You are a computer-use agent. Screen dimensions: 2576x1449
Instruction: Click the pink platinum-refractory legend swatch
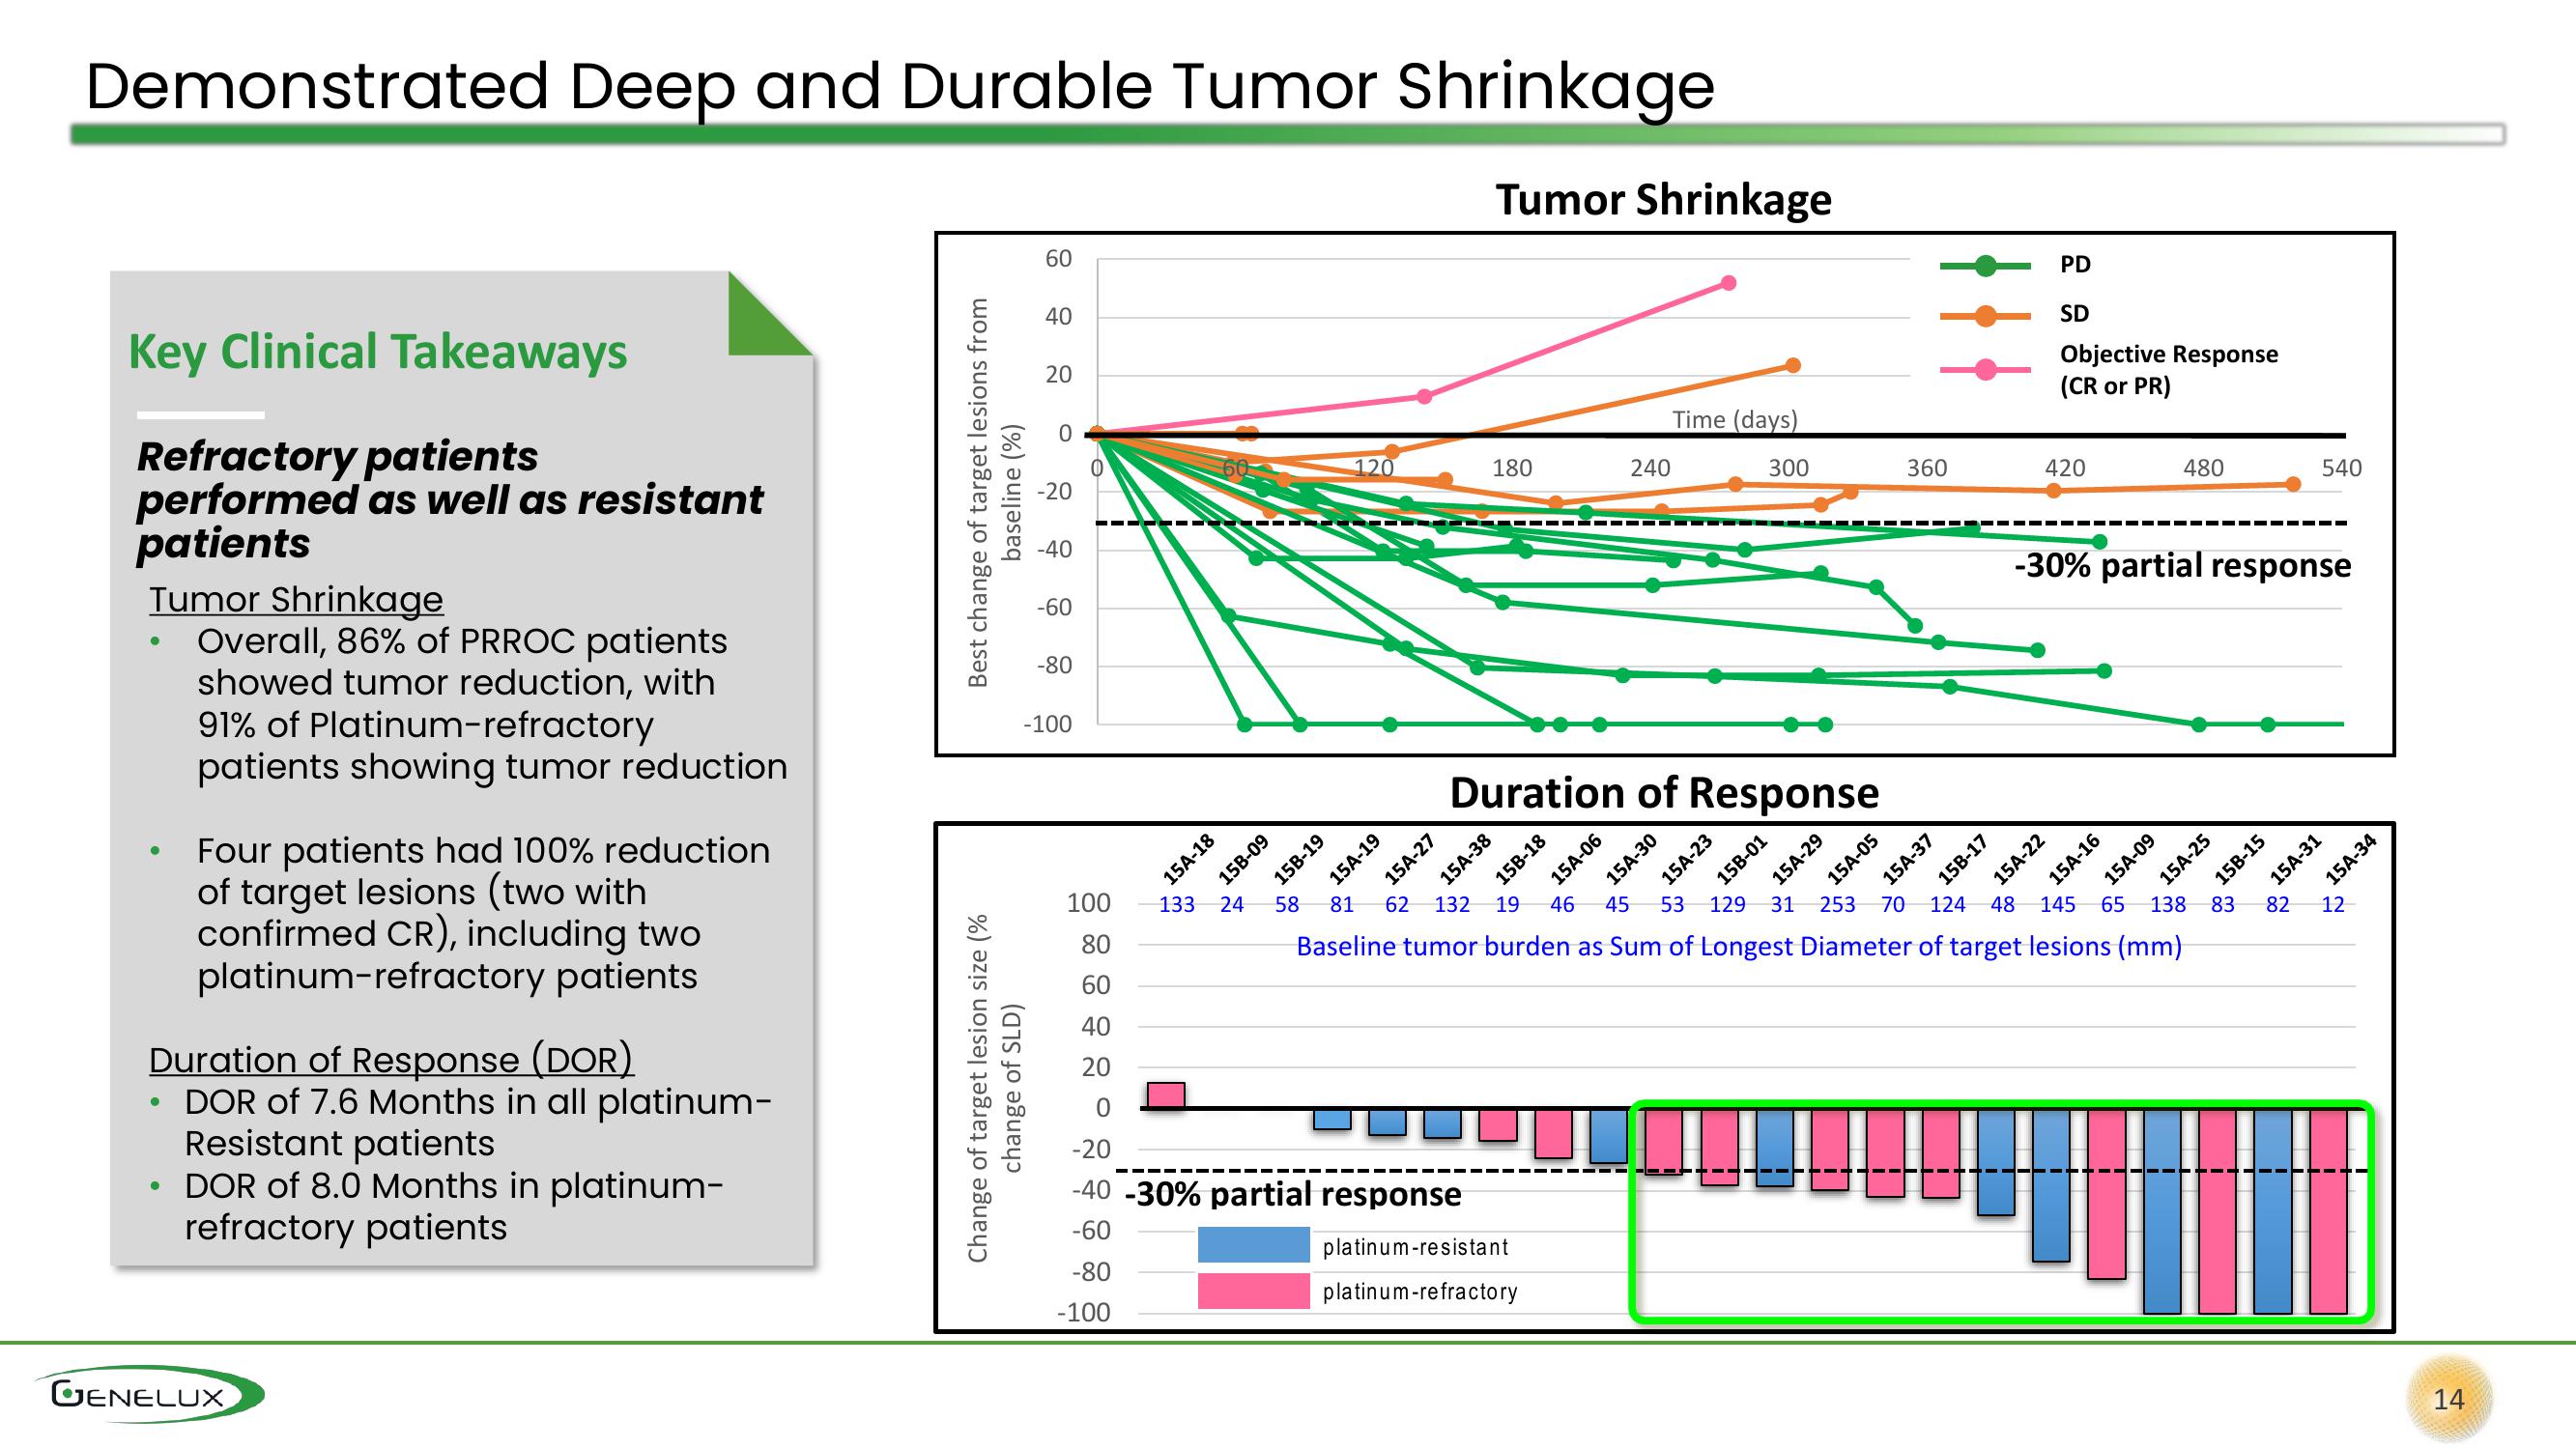[1253, 1290]
